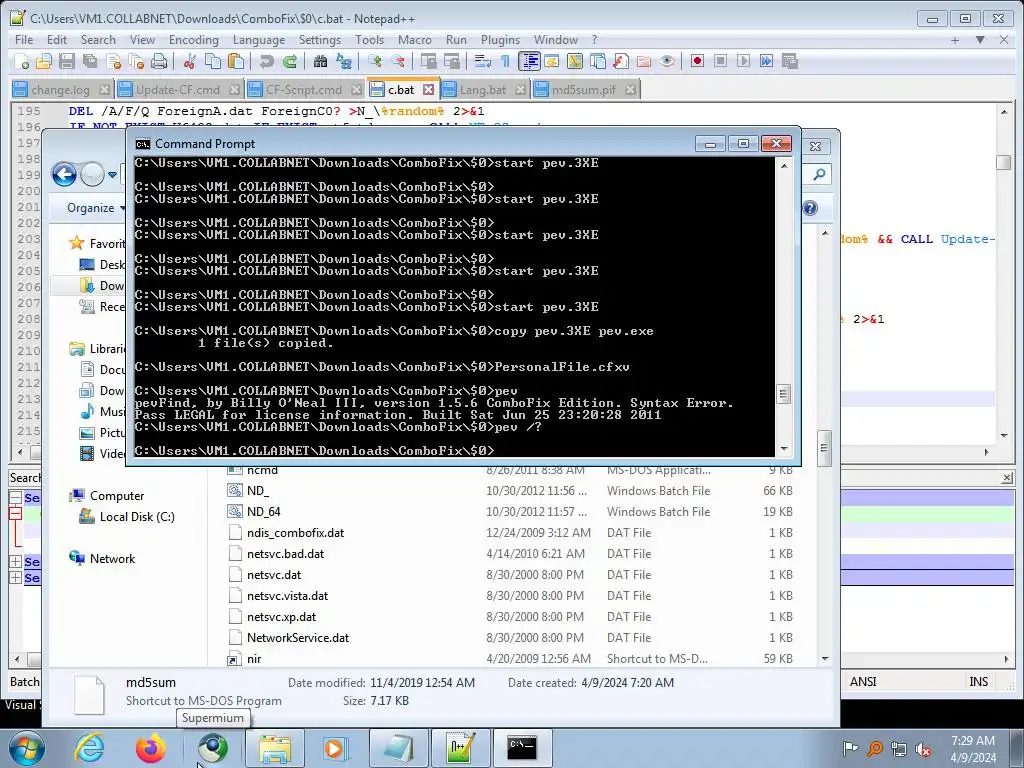Toggle the Word wrap icon

coord(483,61)
